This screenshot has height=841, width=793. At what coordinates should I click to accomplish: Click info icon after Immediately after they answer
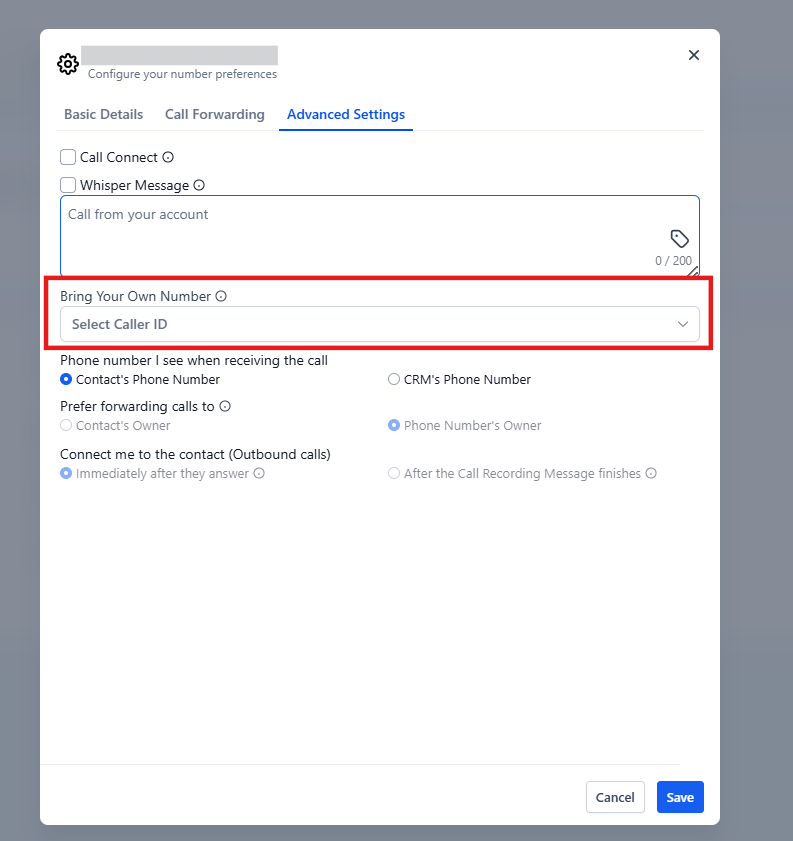click(x=259, y=473)
